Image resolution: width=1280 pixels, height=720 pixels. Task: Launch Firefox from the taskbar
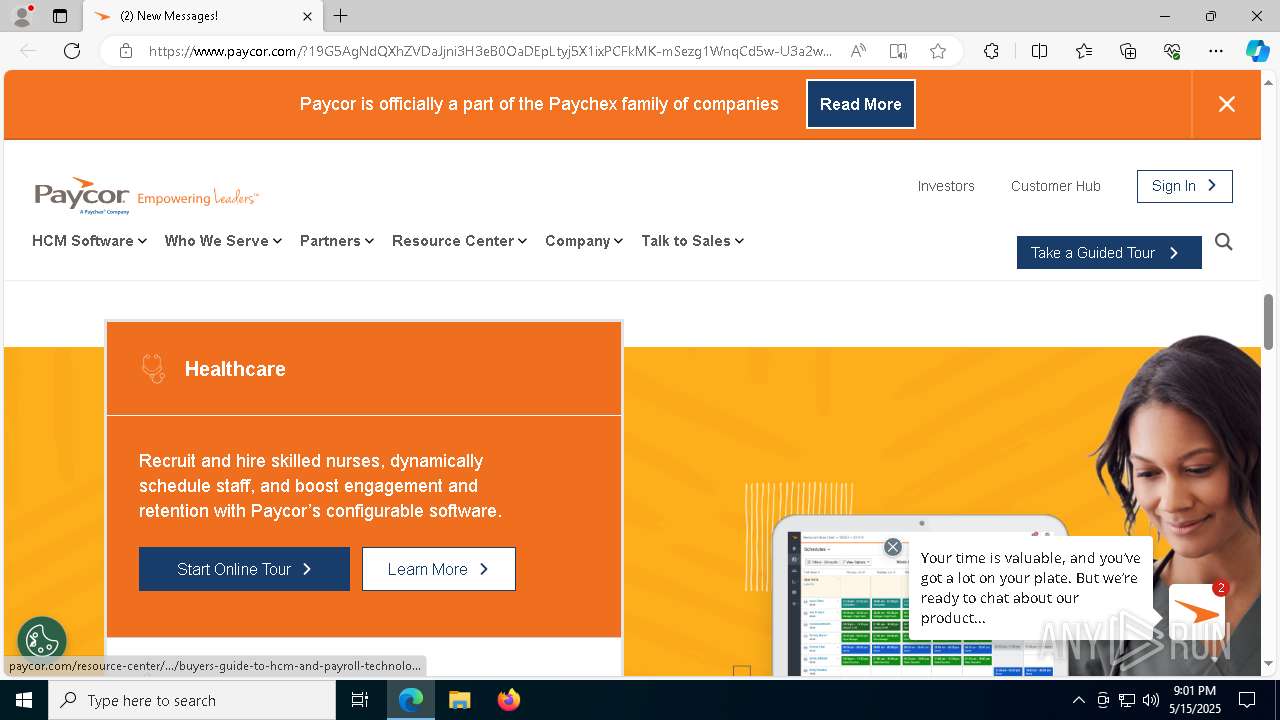508,700
